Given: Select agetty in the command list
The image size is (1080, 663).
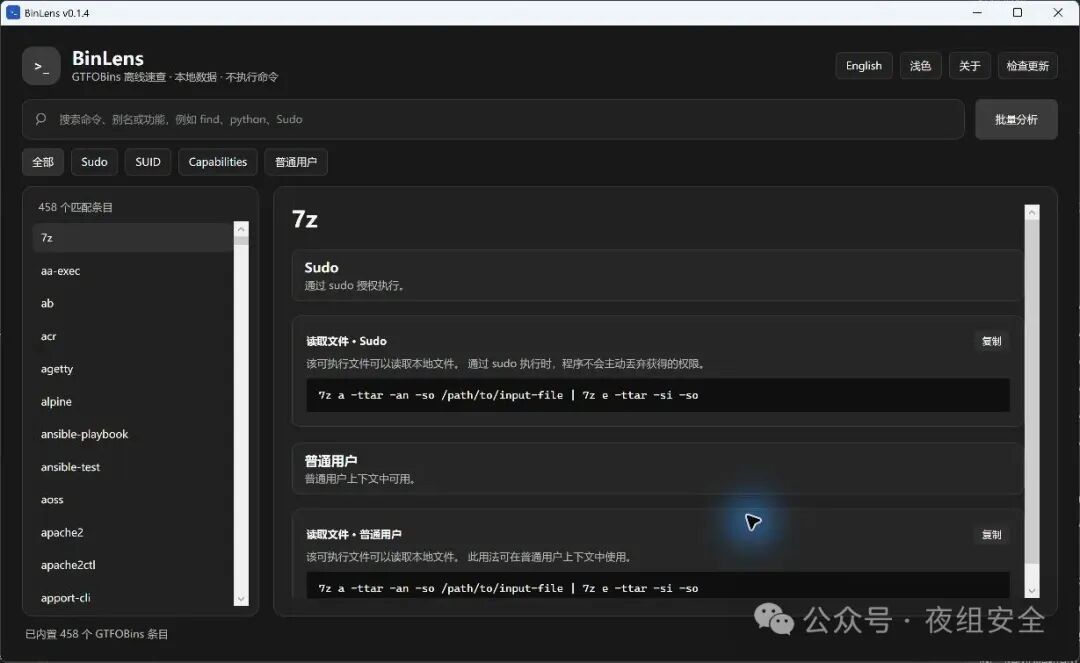Looking at the screenshot, I should 133,368.
